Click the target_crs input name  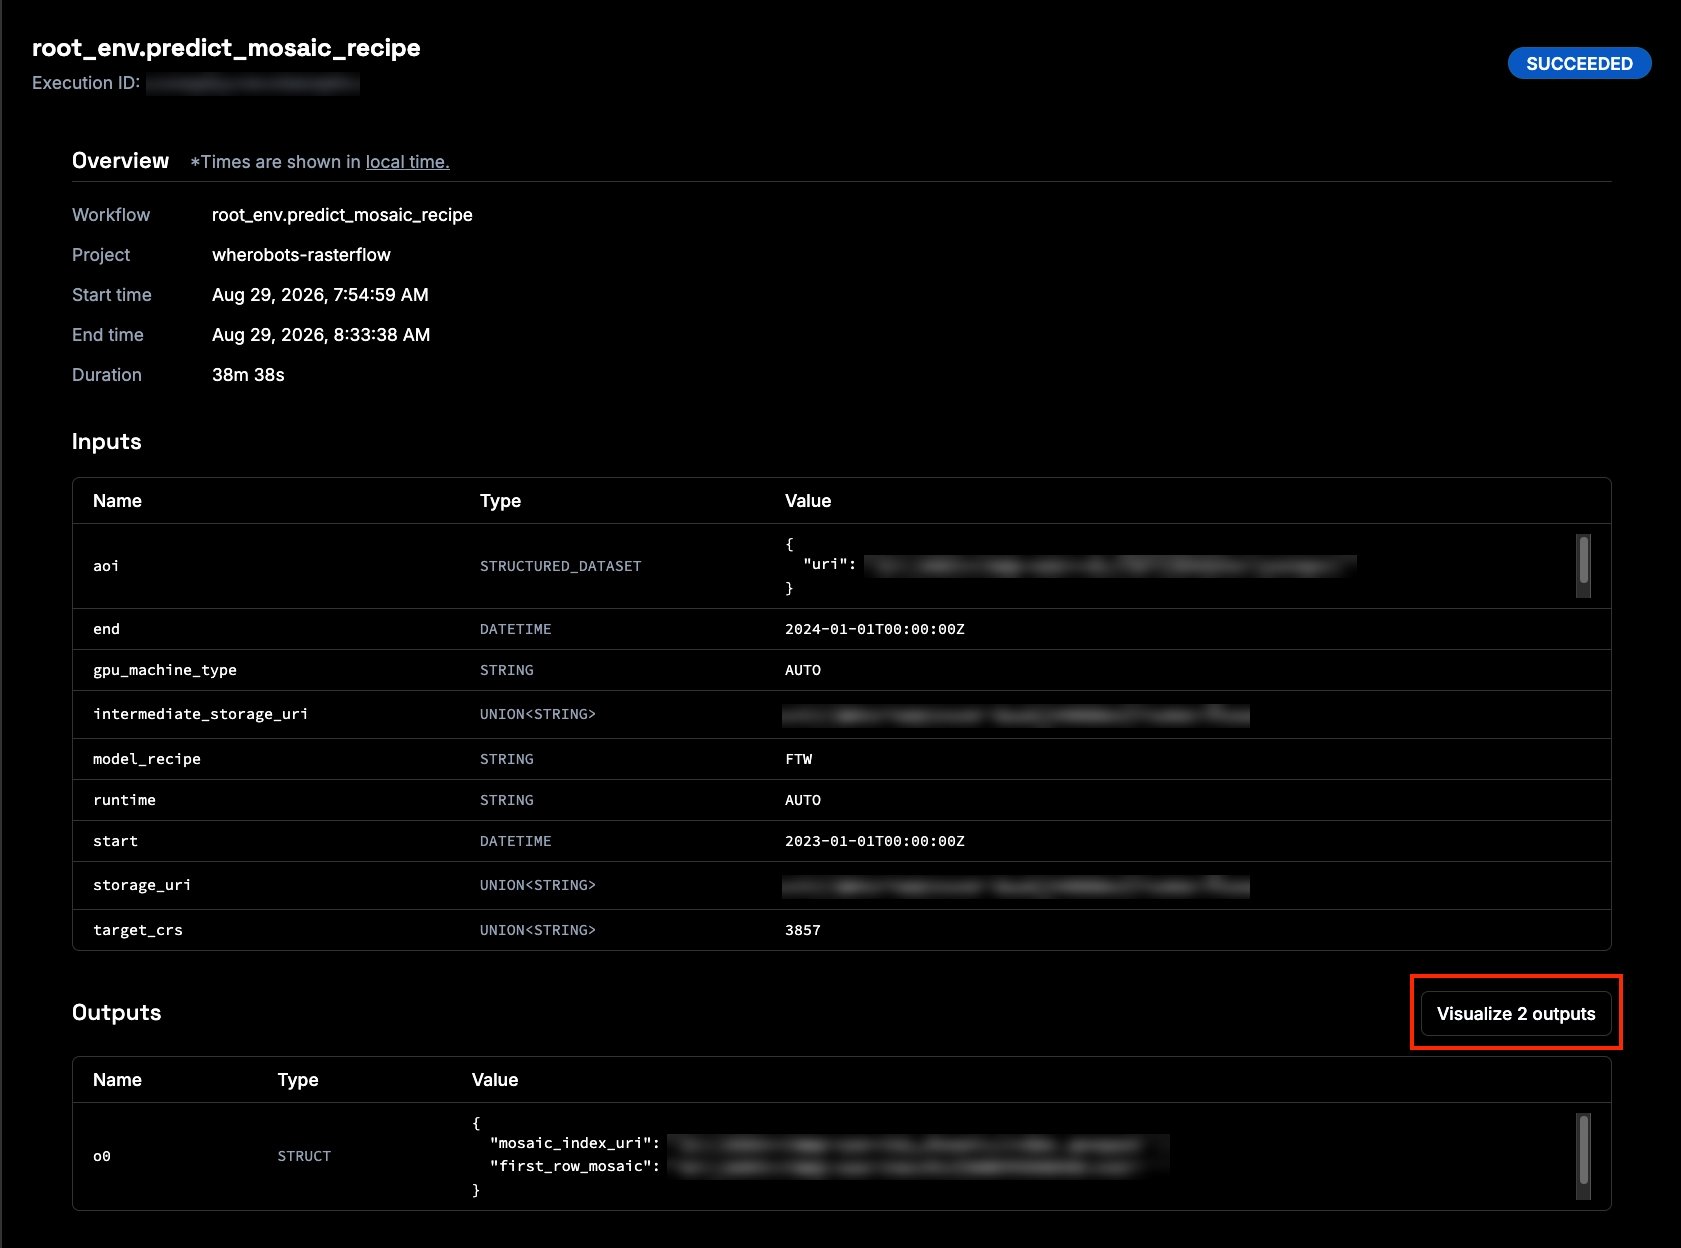tap(138, 930)
